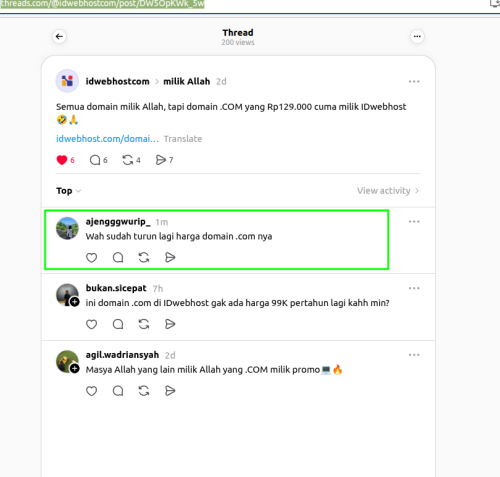Repost ajenggwurip_ comment
Screen dimensions: 500x477
[144, 257]
